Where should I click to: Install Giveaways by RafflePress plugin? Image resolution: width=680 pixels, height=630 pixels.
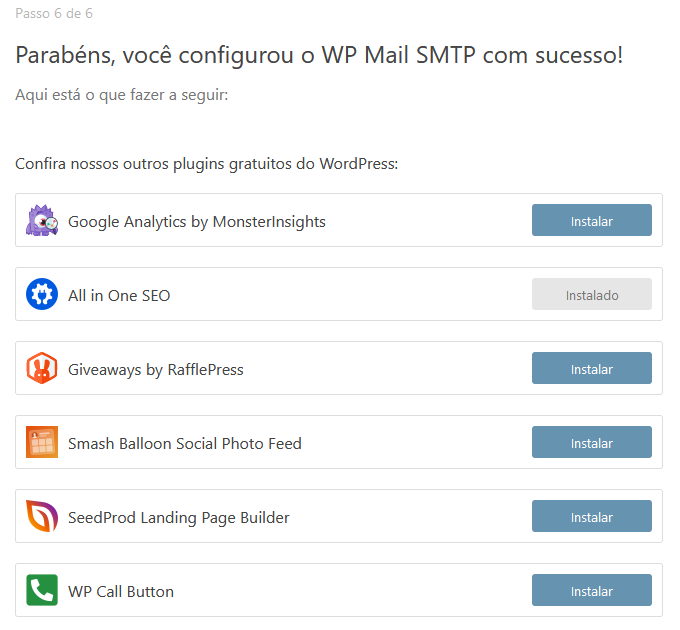pyautogui.click(x=592, y=369)
